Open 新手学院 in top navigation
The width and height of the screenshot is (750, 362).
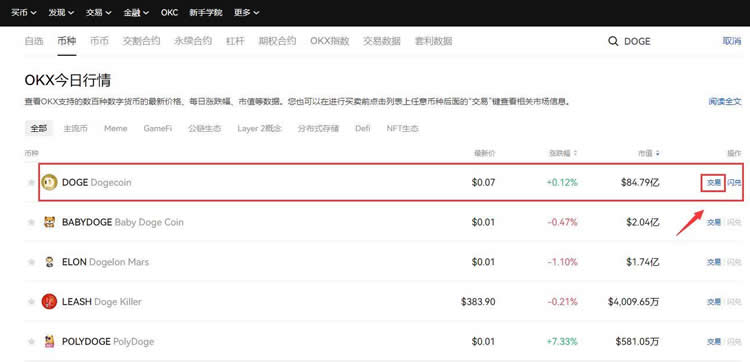206,13
